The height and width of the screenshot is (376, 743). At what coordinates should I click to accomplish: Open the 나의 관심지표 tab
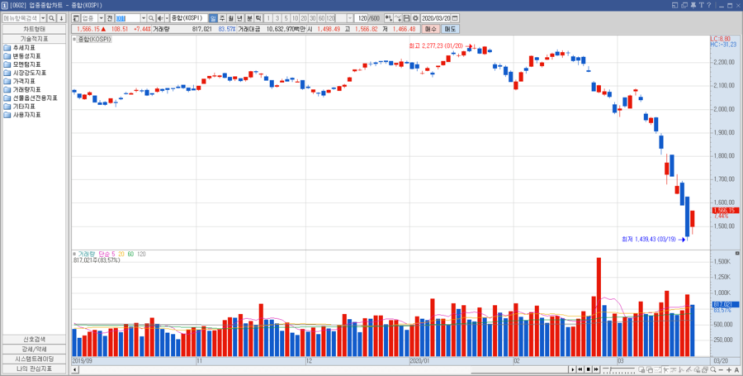tap(34, 368)
